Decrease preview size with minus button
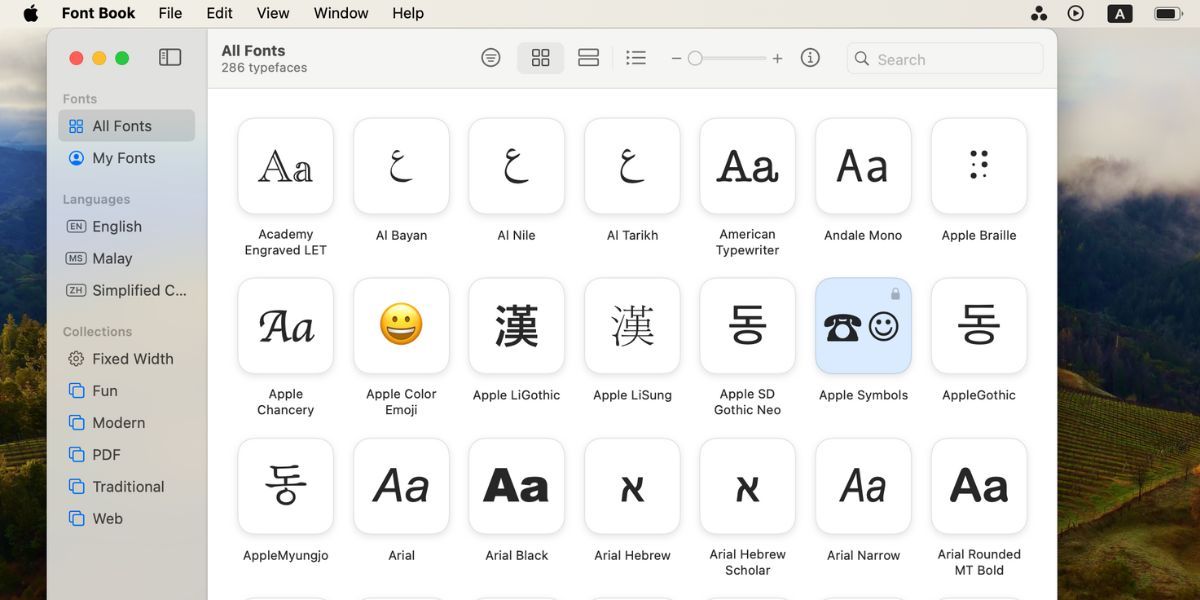Image resolution: width=1200 pixels, height=600 pixels. pos(676,58)
